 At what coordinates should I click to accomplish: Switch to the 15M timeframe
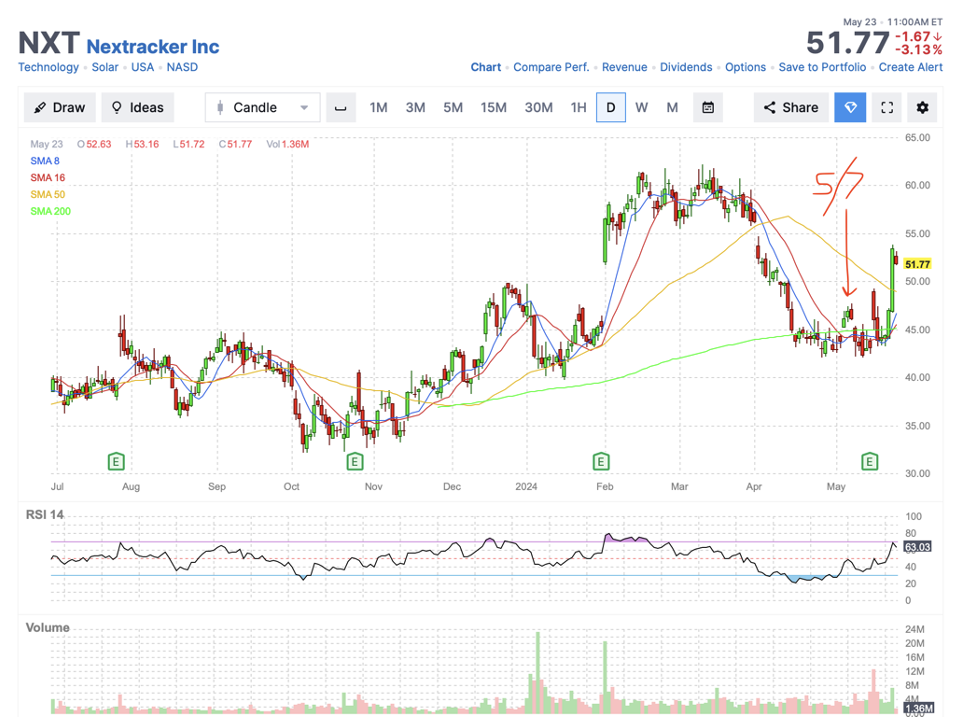coord(493,107)
